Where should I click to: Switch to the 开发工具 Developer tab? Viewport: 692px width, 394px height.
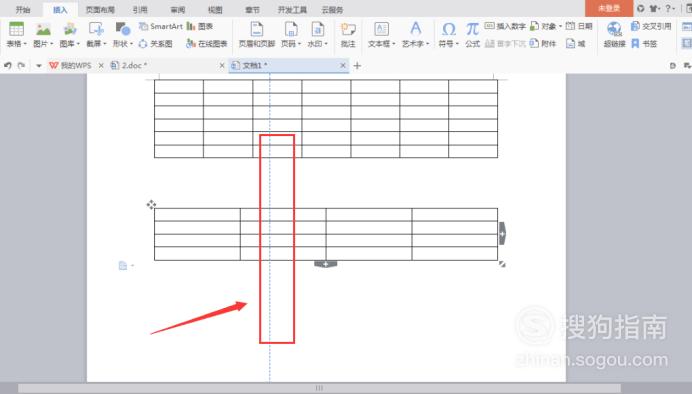click(292, 9)
